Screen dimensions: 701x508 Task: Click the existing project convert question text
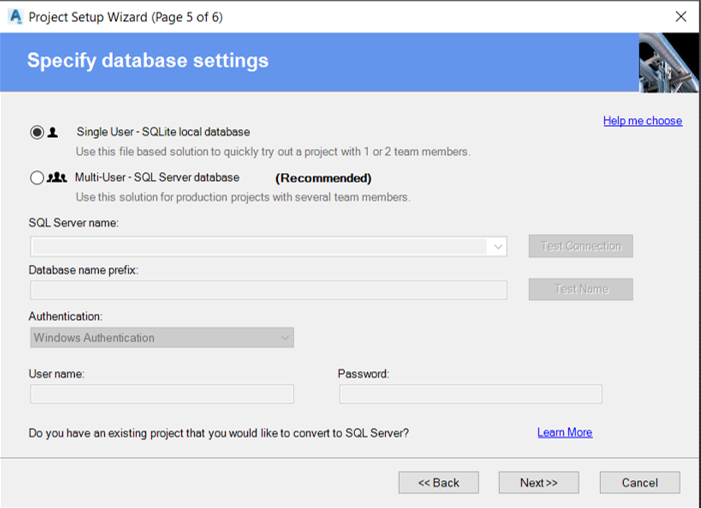[x=219, y=433]
